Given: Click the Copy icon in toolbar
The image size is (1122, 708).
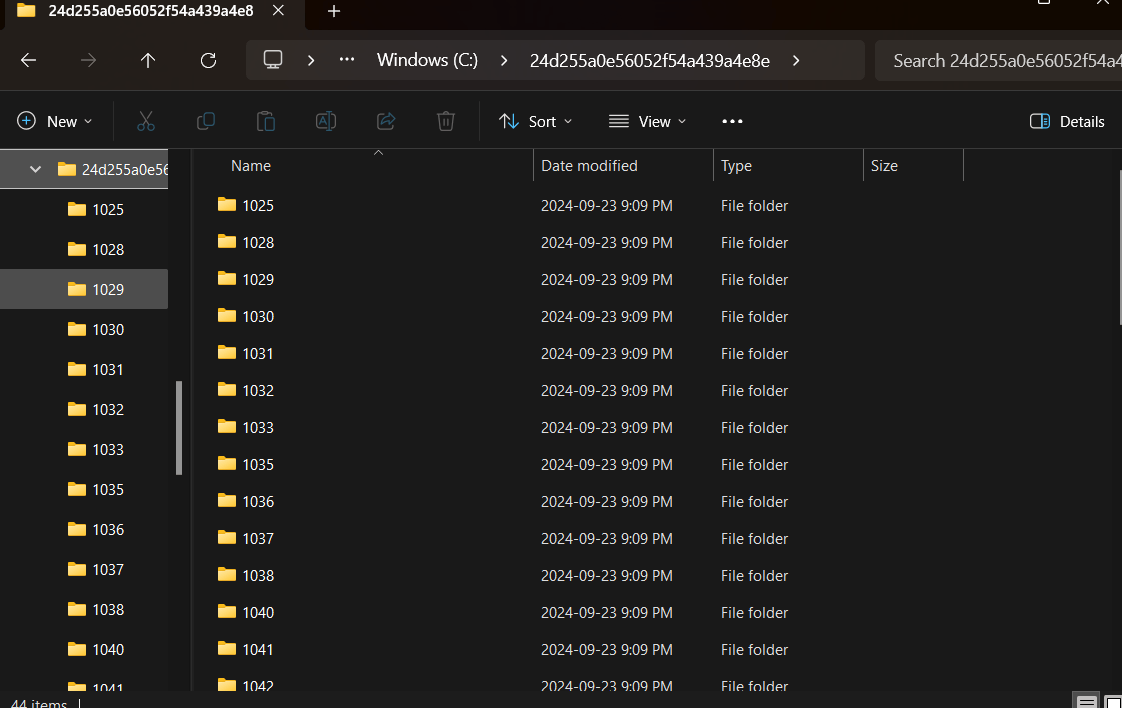Looking at the screenshot, I should pyautogui.click(x=206, y=122).
